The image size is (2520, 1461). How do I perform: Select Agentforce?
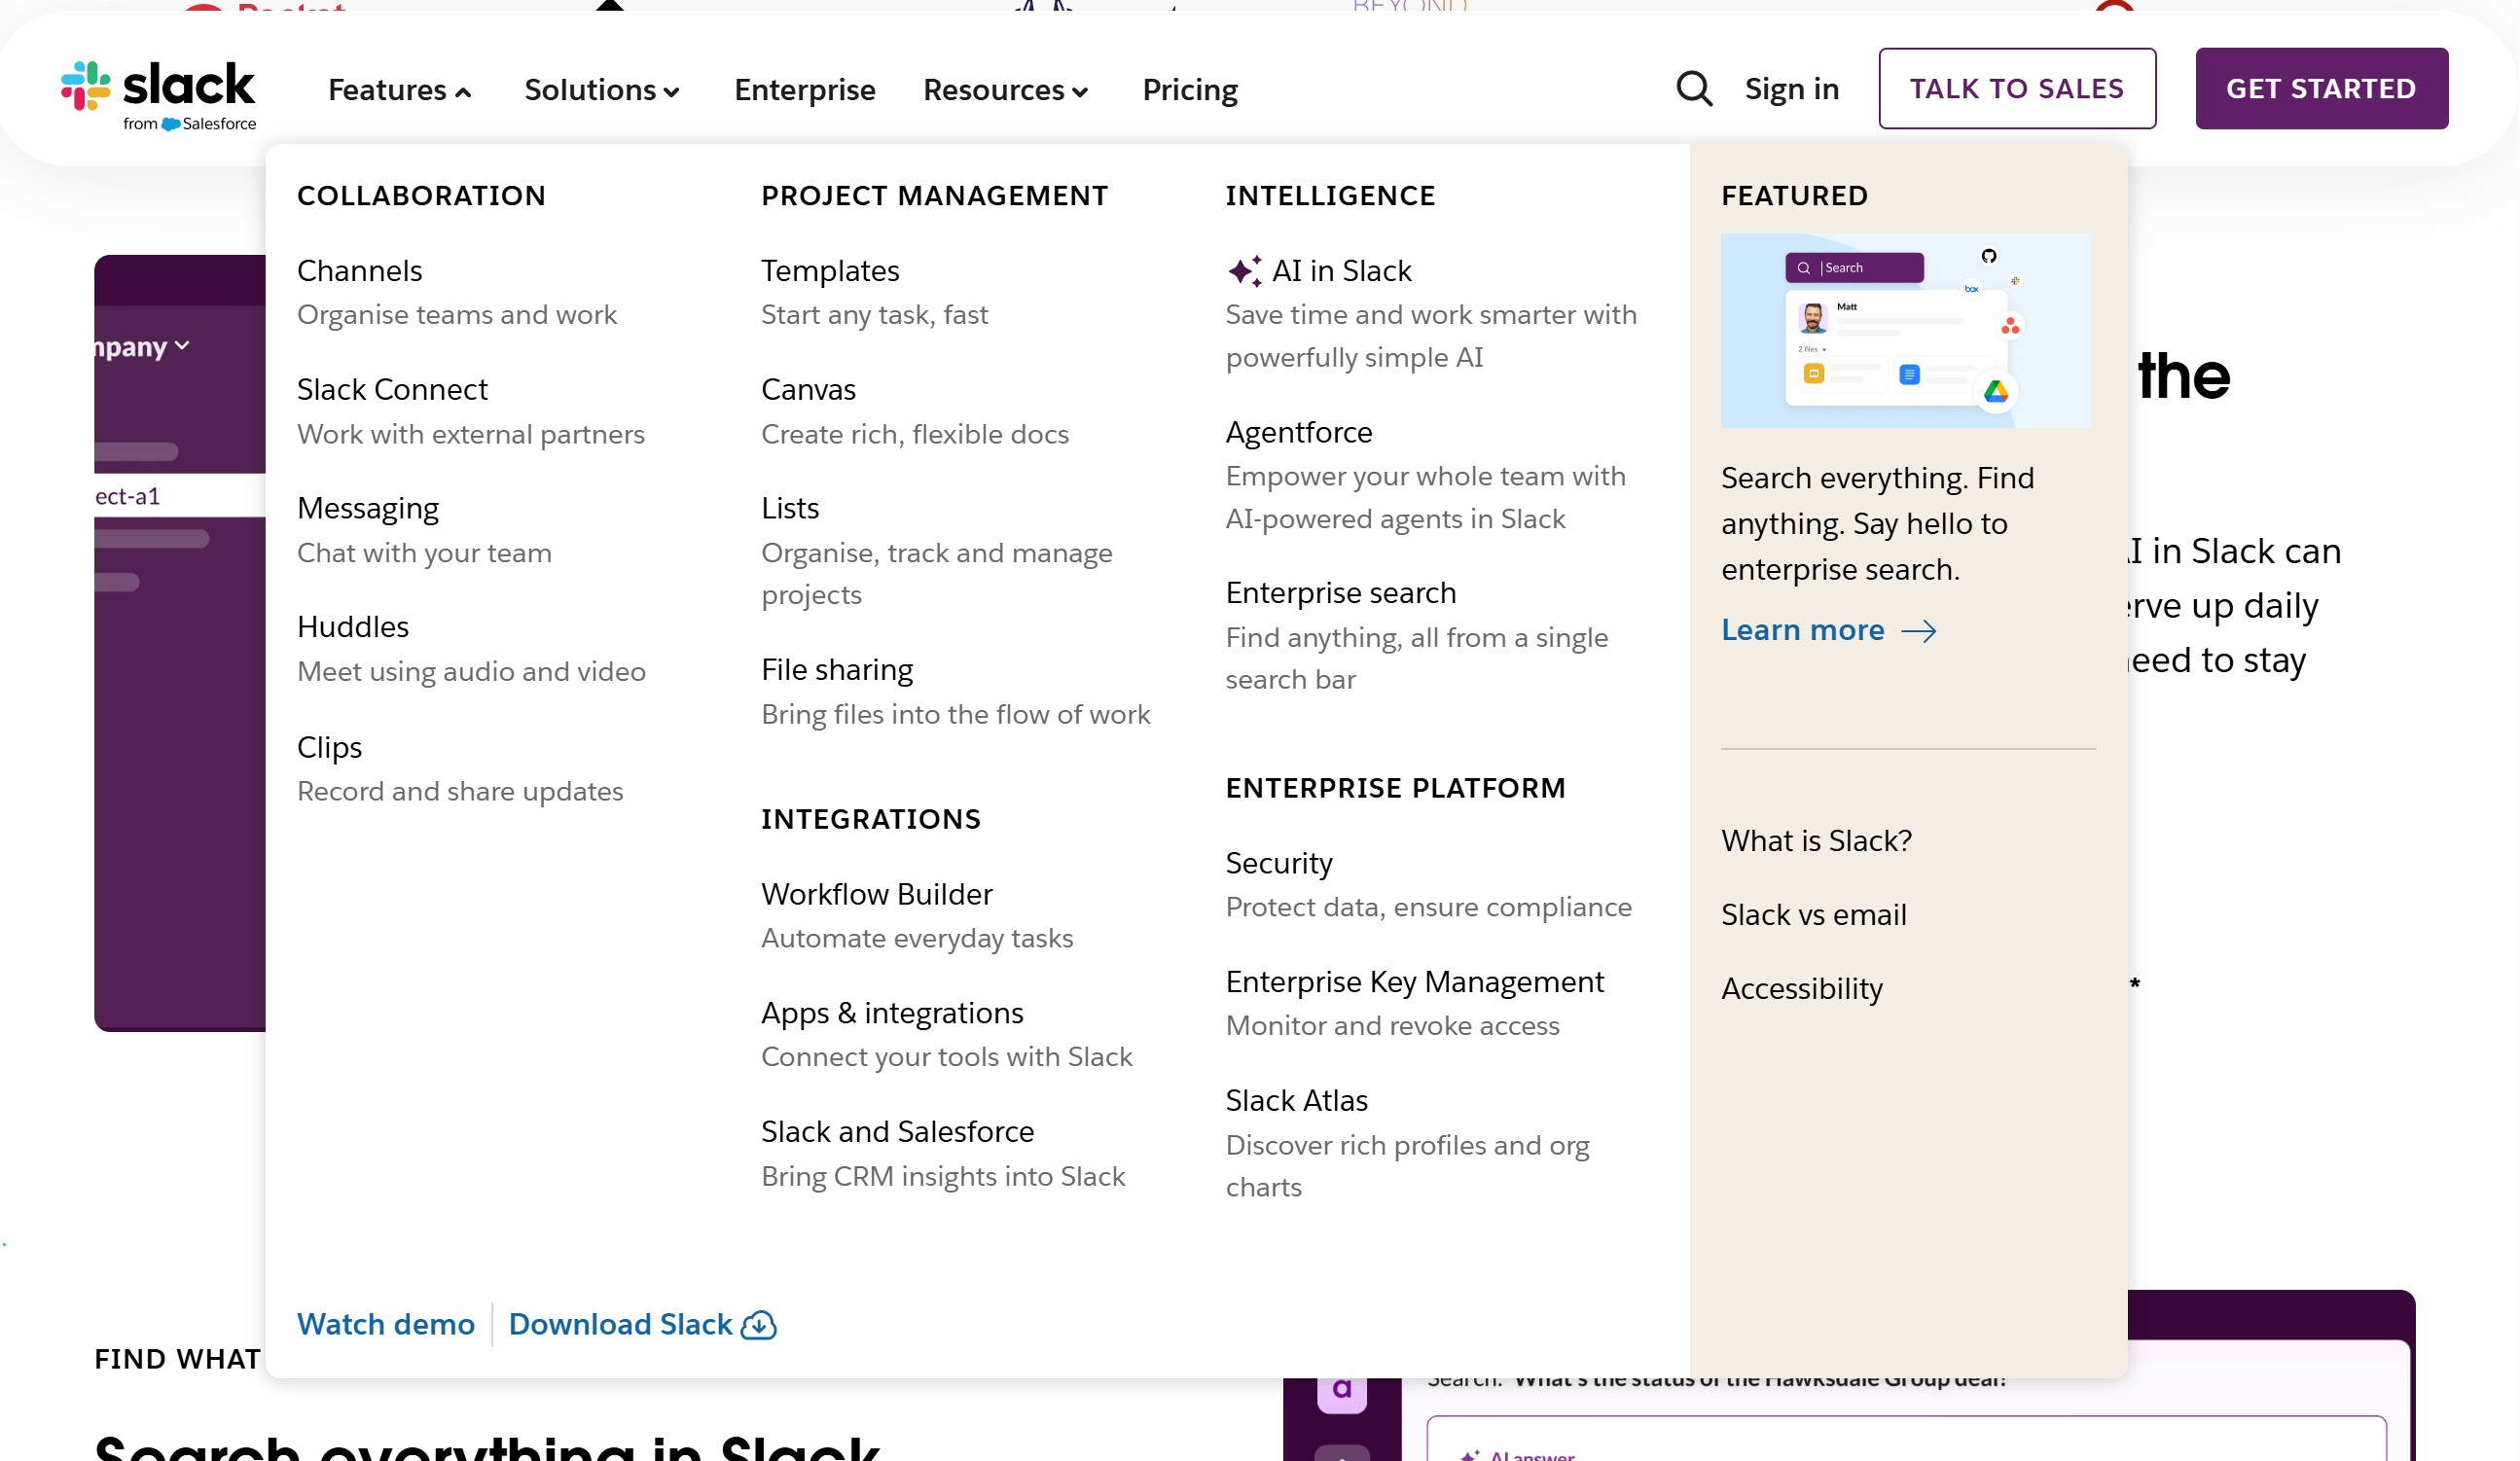pyautogui.click(x=1299, y=433)
